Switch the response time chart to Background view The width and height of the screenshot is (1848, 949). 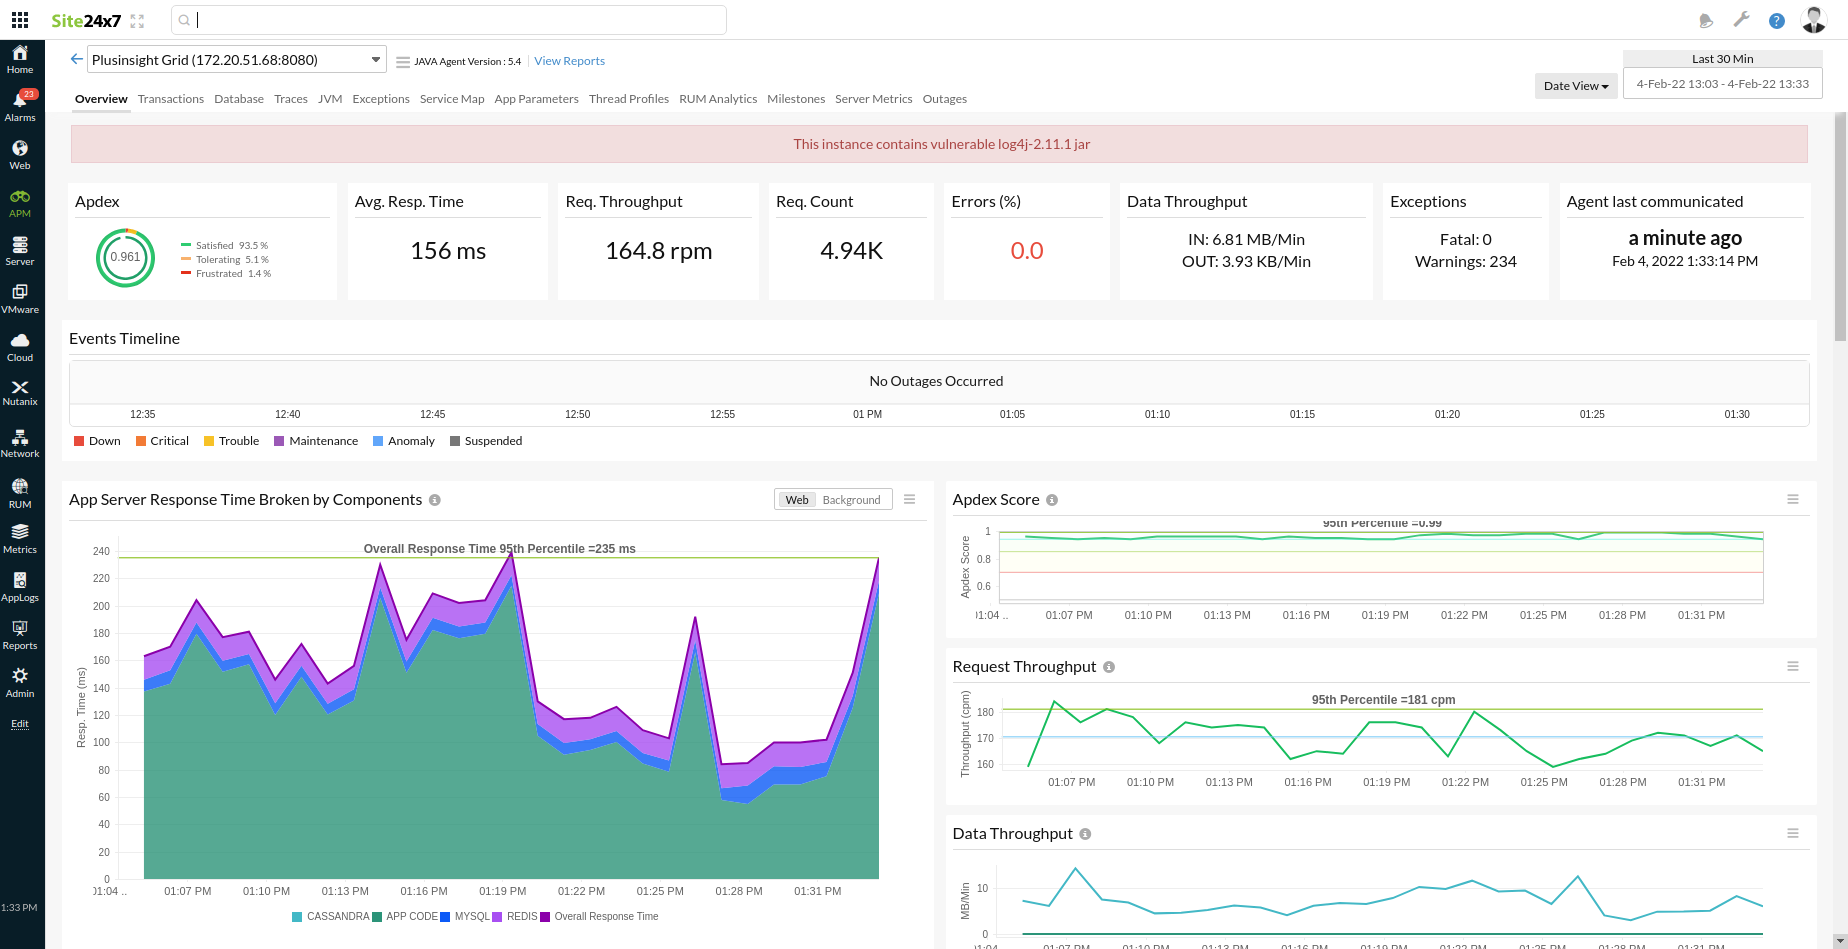point(851,499)
